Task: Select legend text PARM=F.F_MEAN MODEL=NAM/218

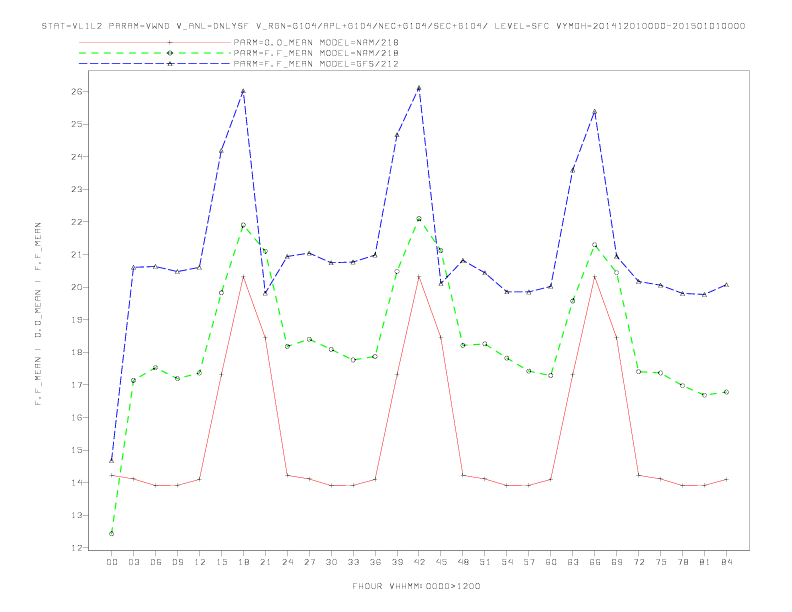Action: click(x=316, y=53)
